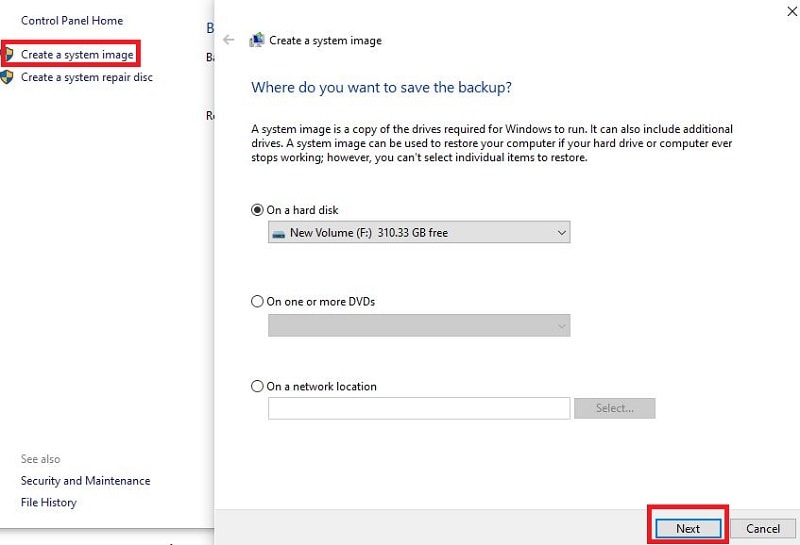Open Create a system repair disc link
This screenshot has width=800, height=545.
click(87, 77)
